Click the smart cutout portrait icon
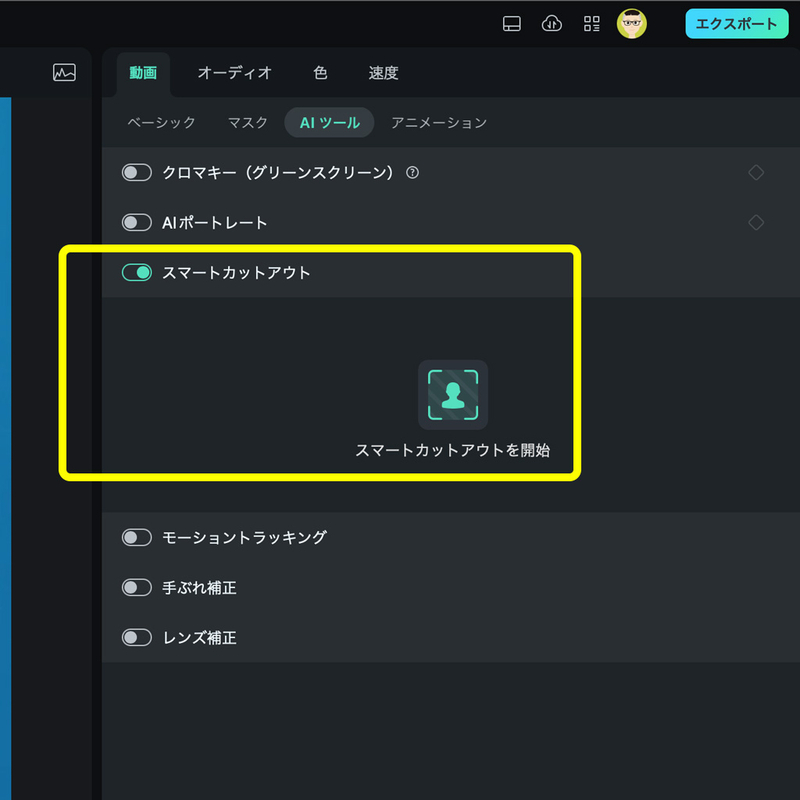 (x=453, y=395)
